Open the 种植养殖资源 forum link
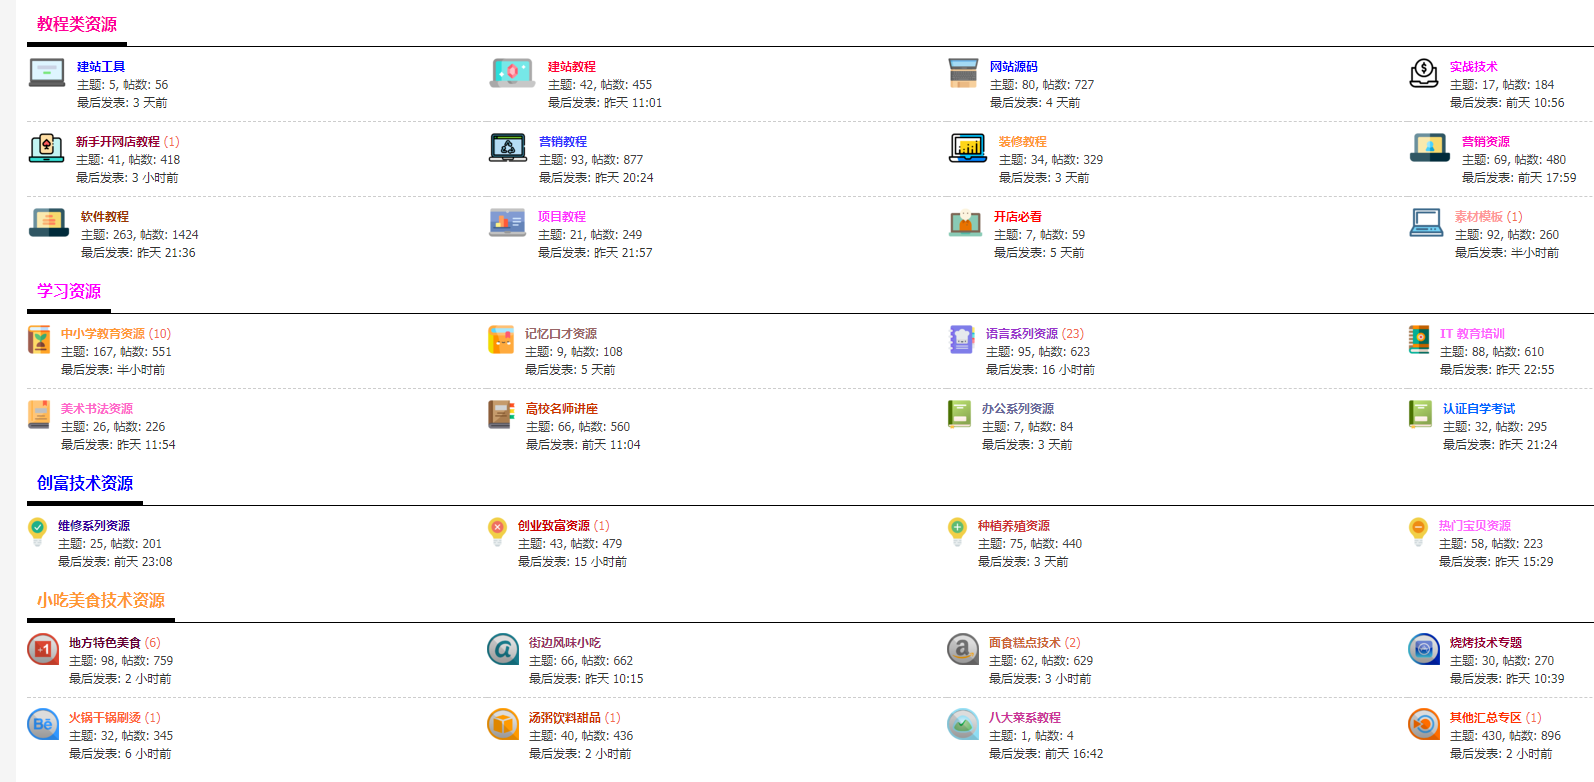 point(1014,526)
